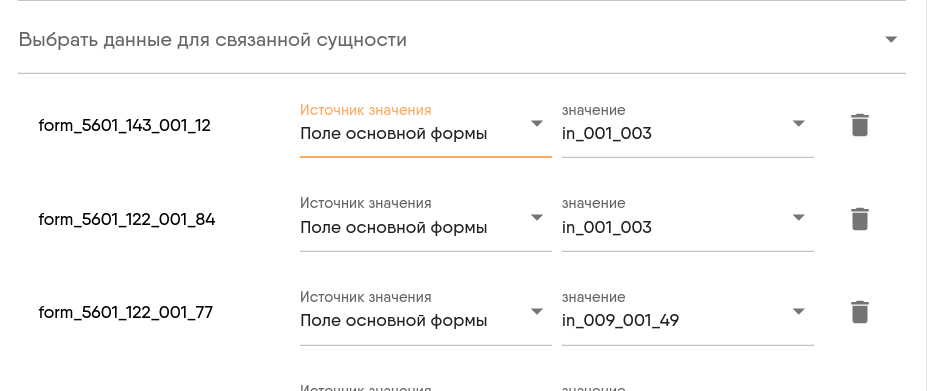Select the form_5601_122_001_84 label
Image resolution: width=931 pixels, height=391 pixels.
coord(127,220)
